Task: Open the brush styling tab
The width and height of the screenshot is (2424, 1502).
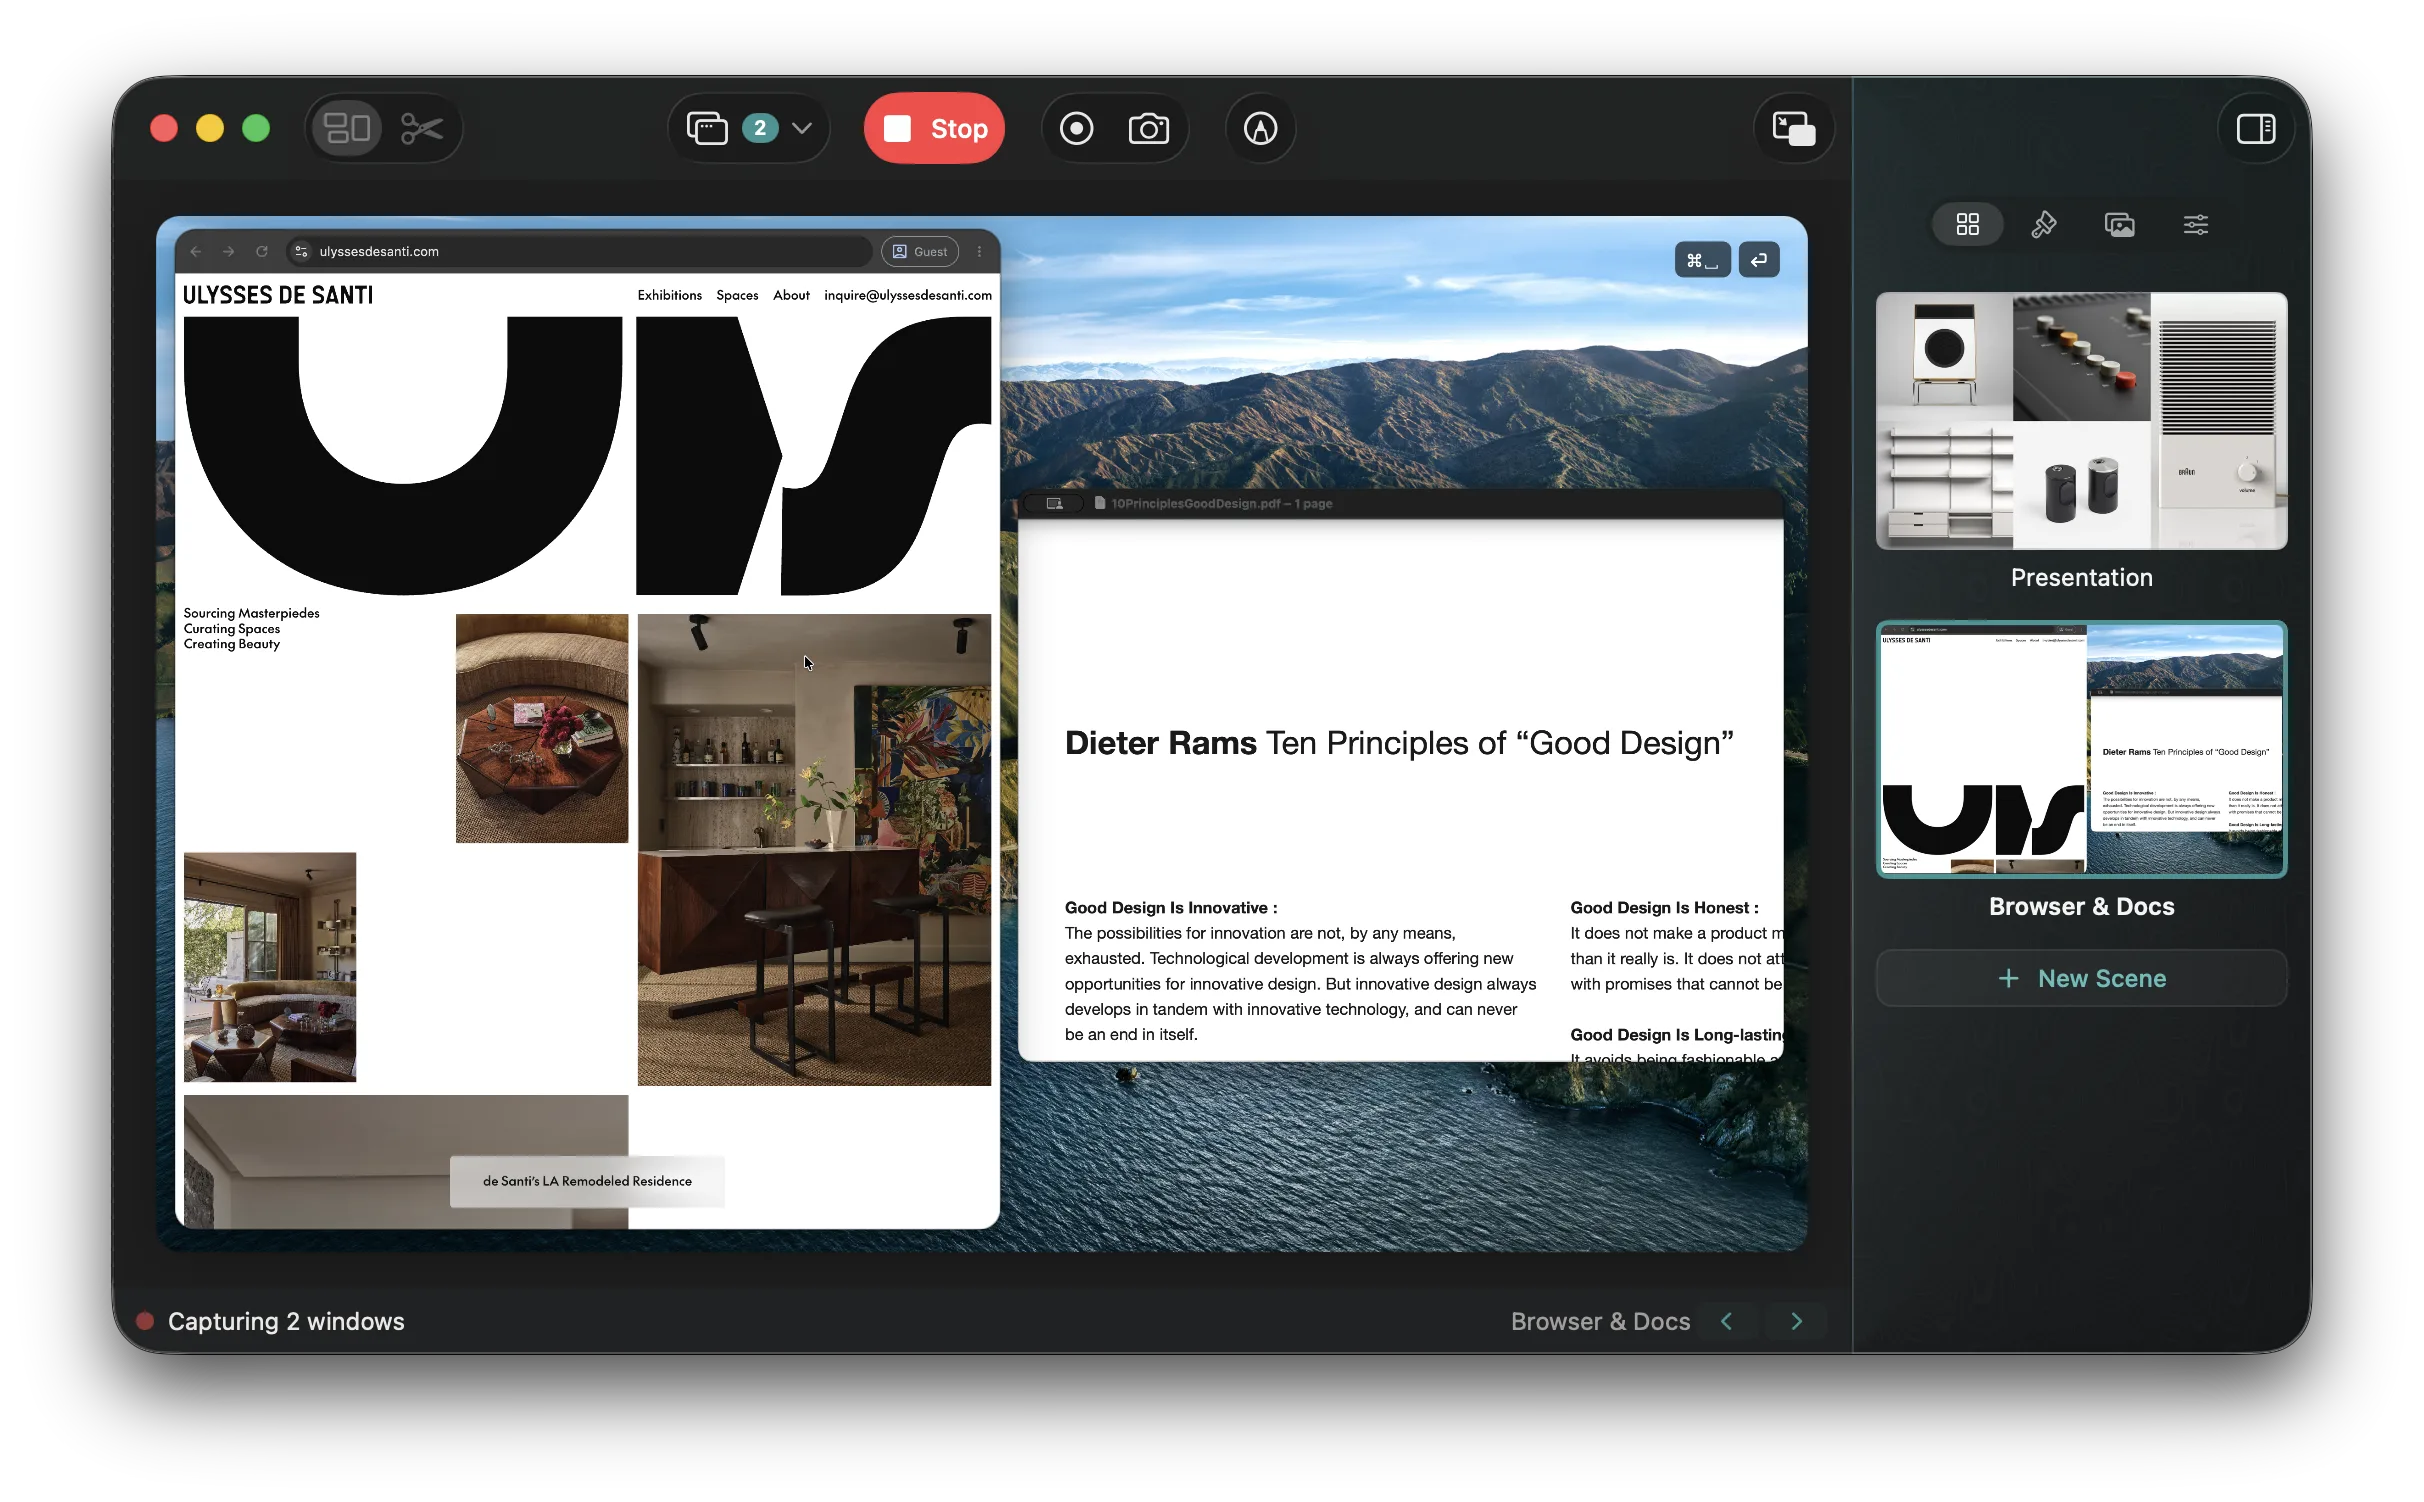Action: tap(2043, 224)
